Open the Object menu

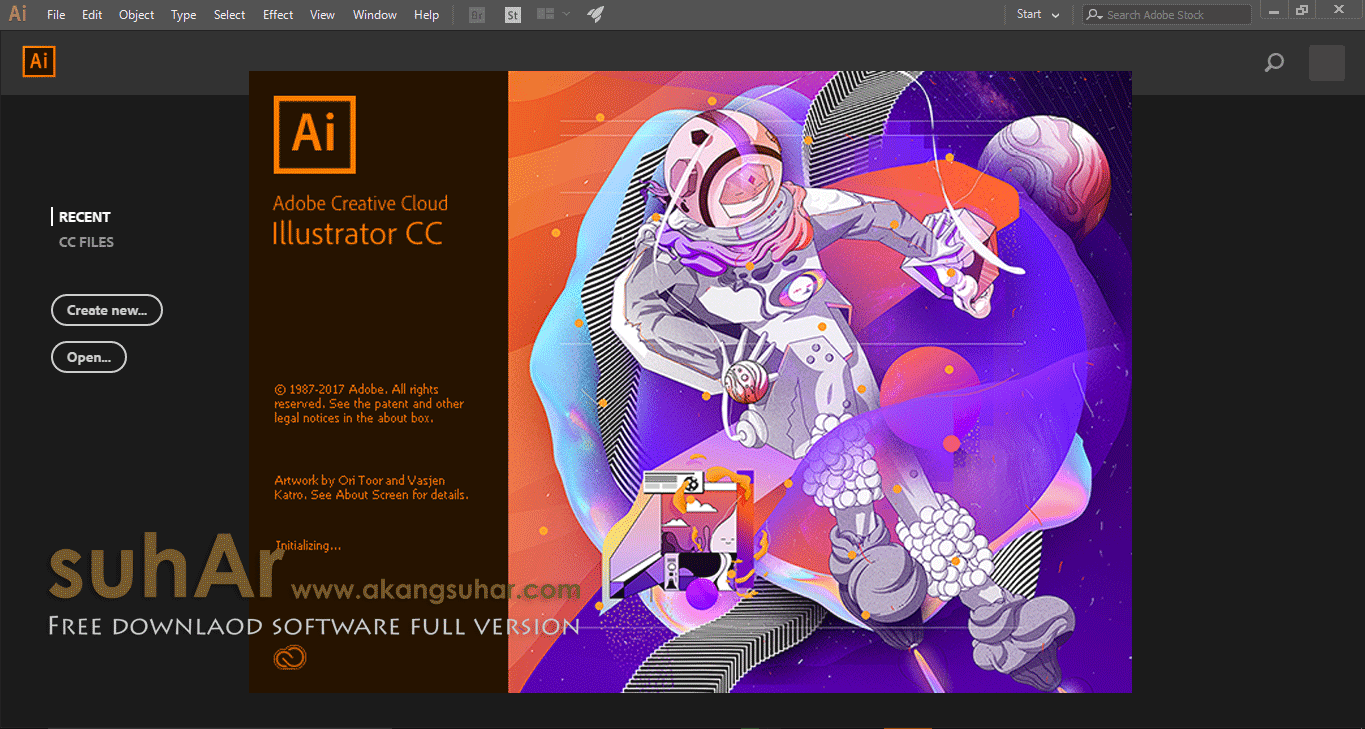coord(136,15)
